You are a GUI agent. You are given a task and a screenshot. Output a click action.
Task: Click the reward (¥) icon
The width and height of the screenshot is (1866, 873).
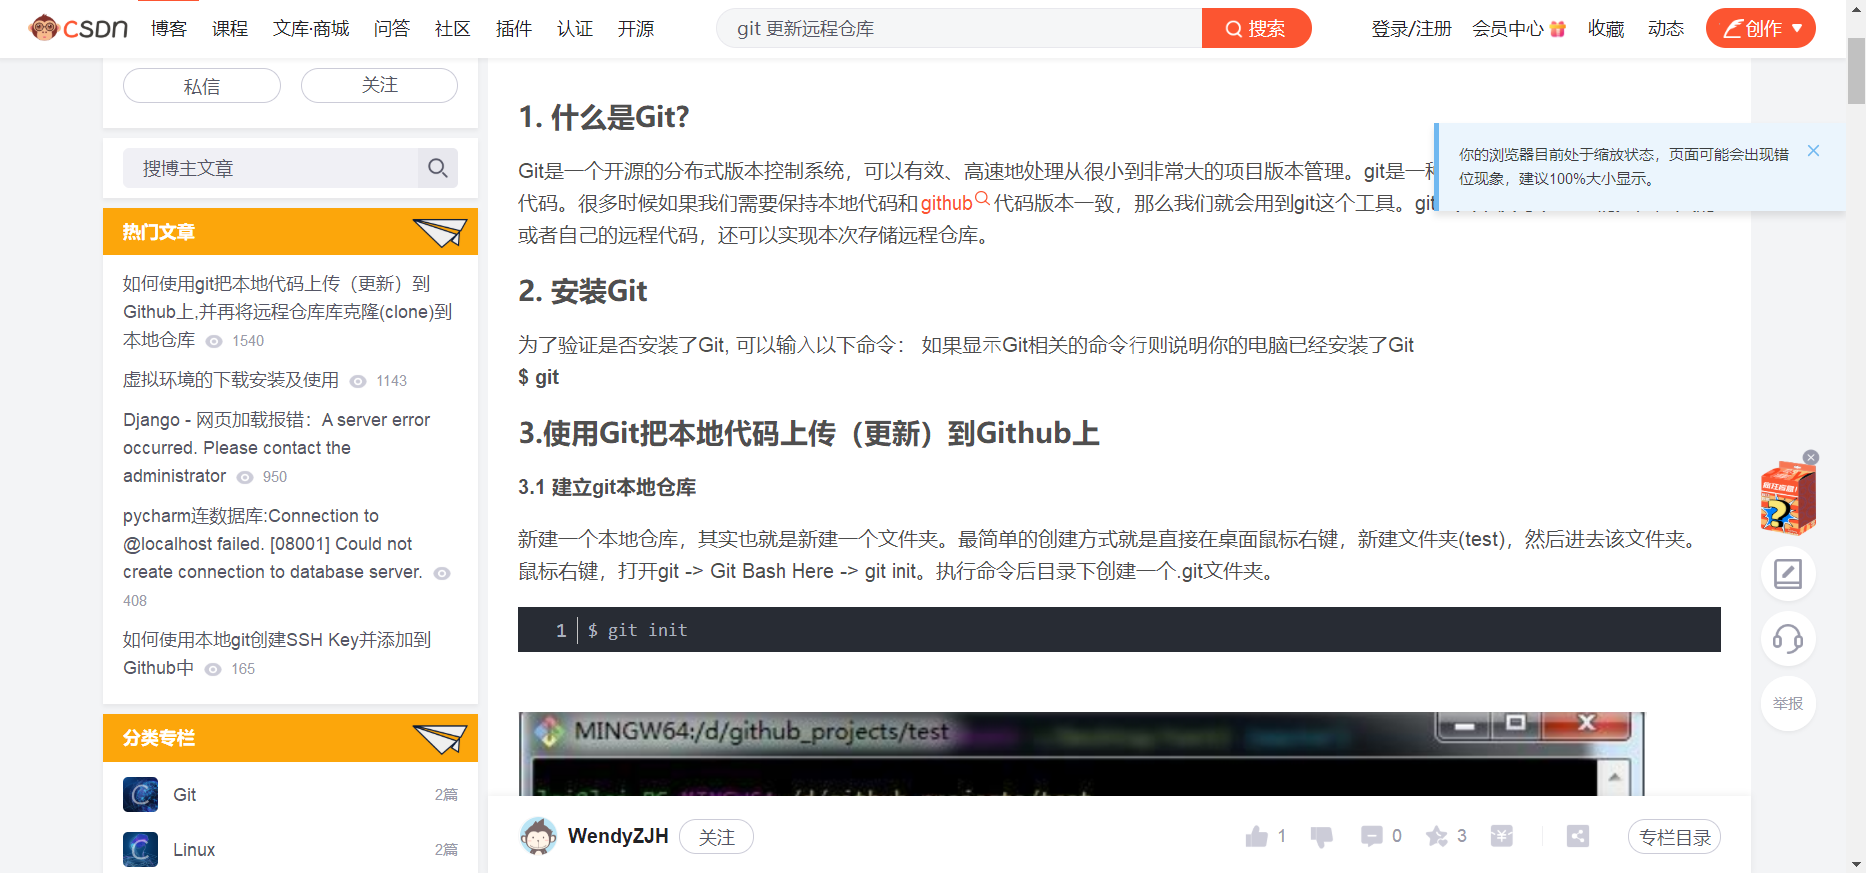click(1502, 836)
